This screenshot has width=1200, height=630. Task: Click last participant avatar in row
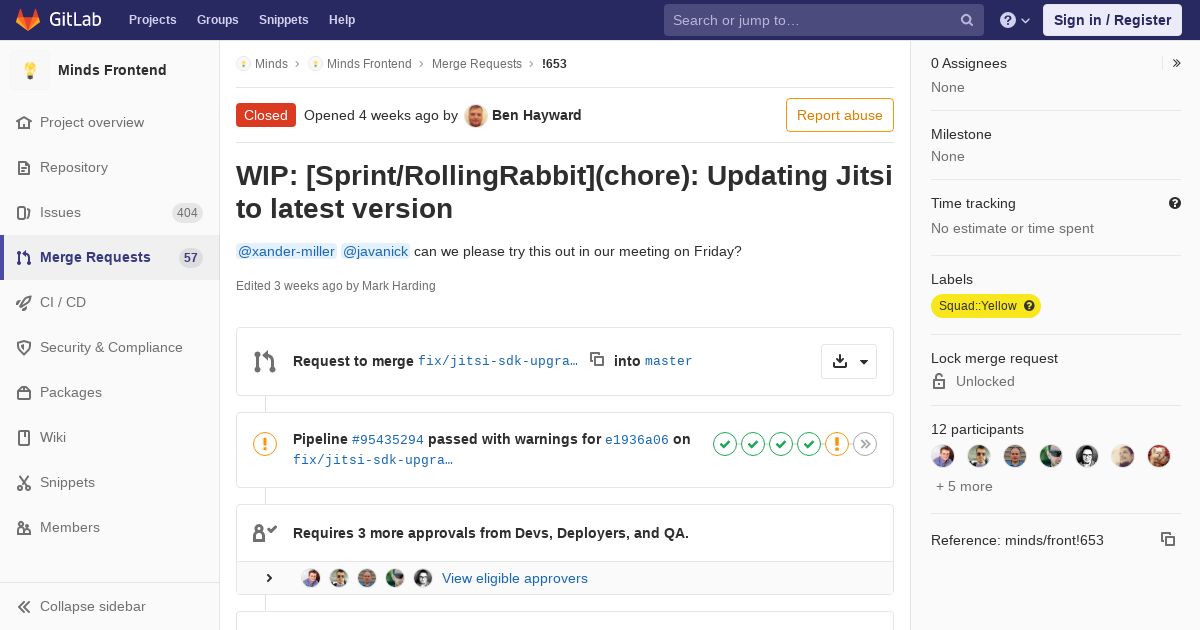click(1159, 456)
